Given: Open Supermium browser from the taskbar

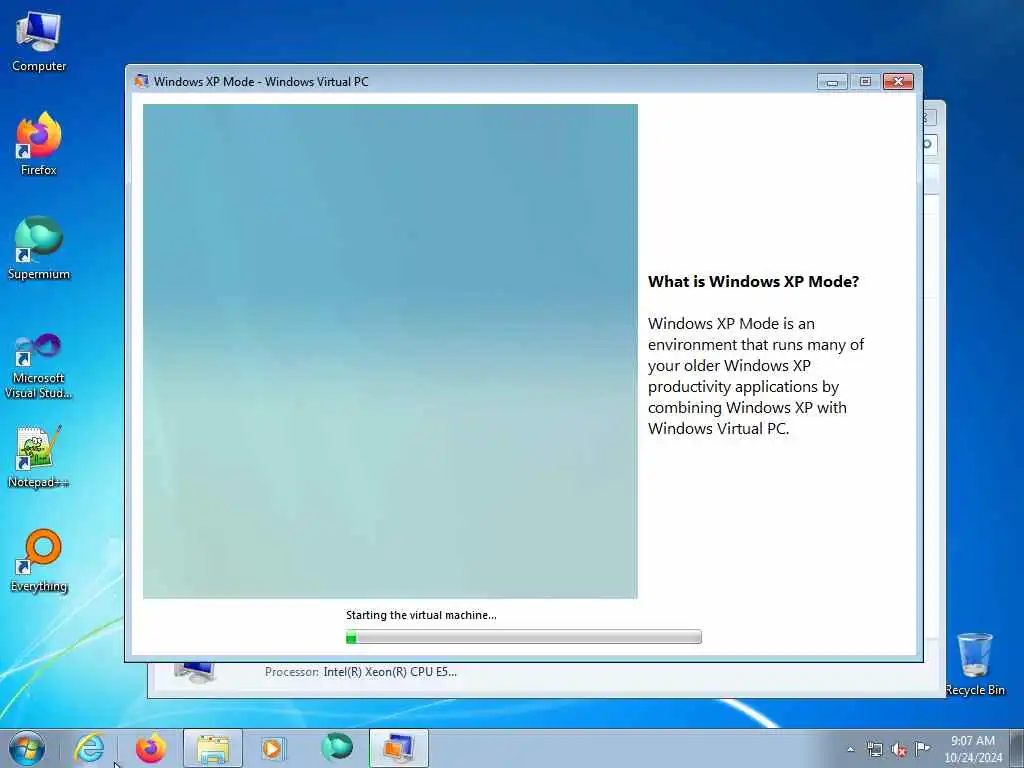Looking at the screenshot, I should point(337,748).
